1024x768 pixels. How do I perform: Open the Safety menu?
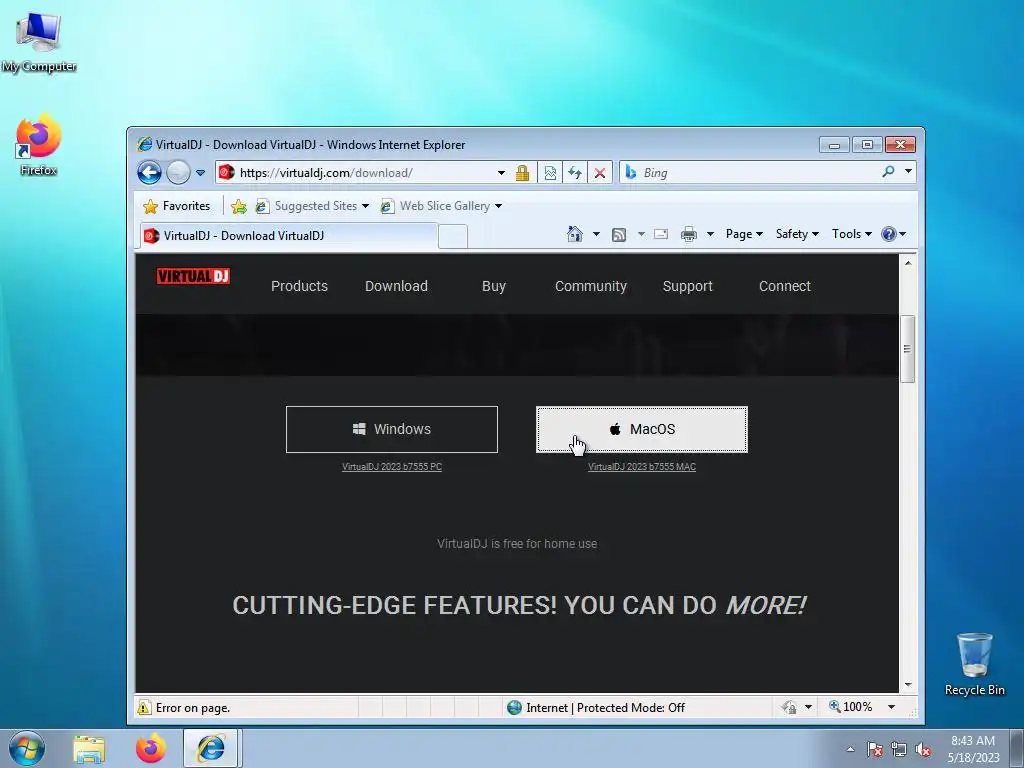797,234
